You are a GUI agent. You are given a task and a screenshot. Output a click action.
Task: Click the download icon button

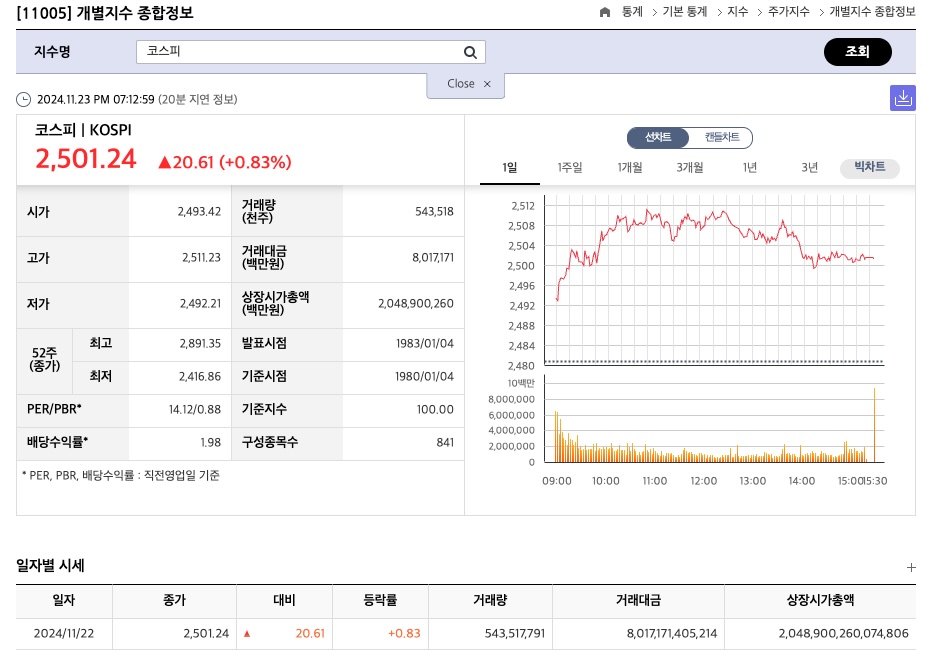tap(903, 98)
